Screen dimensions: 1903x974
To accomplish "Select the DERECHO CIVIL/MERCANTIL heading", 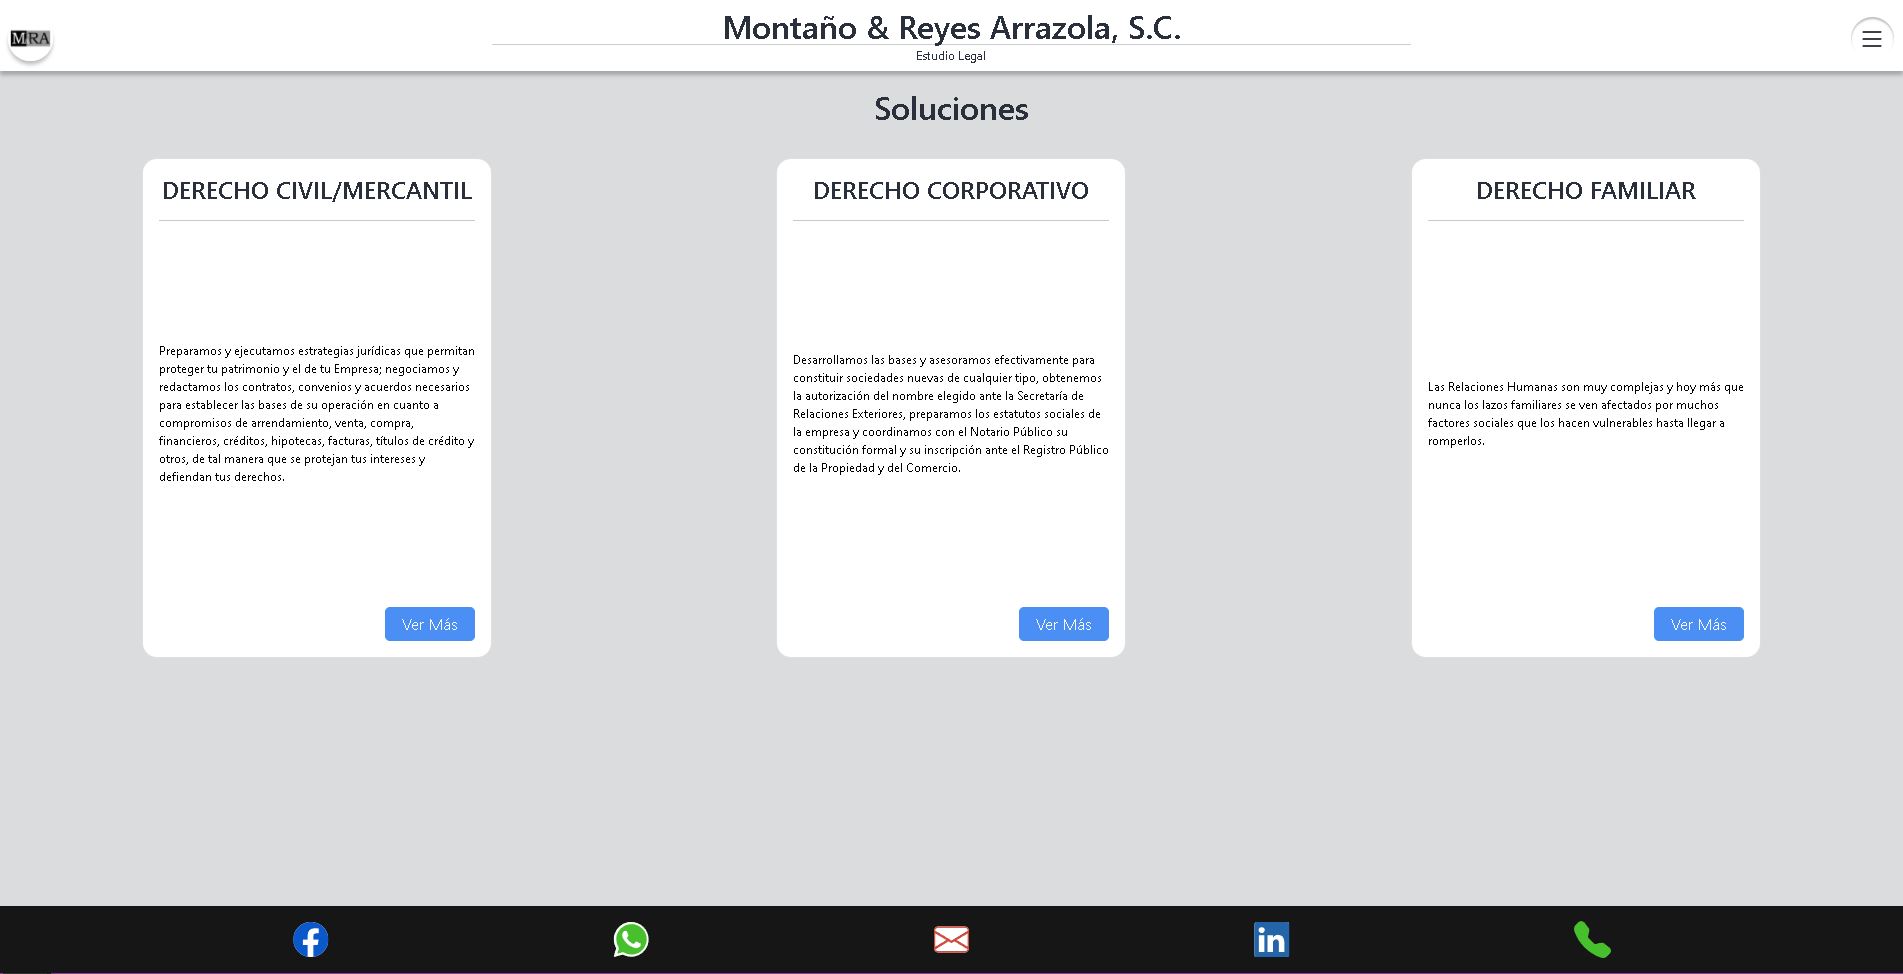I will pyautogui.click(x=317, y=190).
